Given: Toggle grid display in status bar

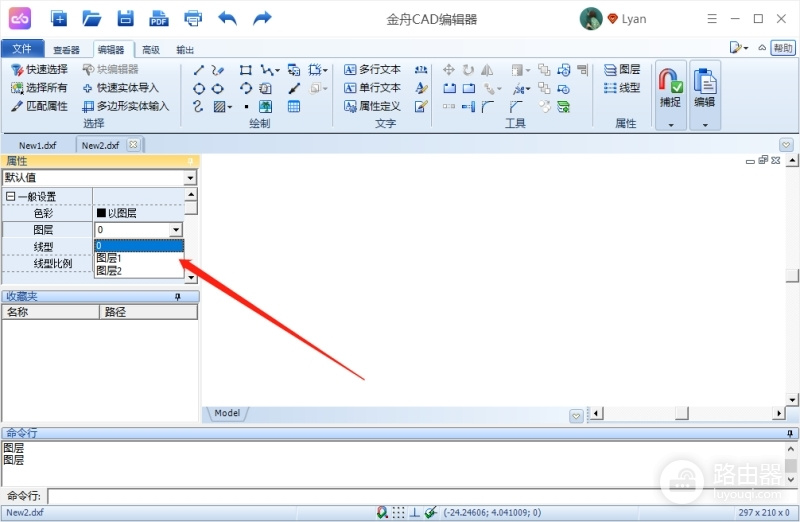Looking at the screenshot, I should coord(398,512).
